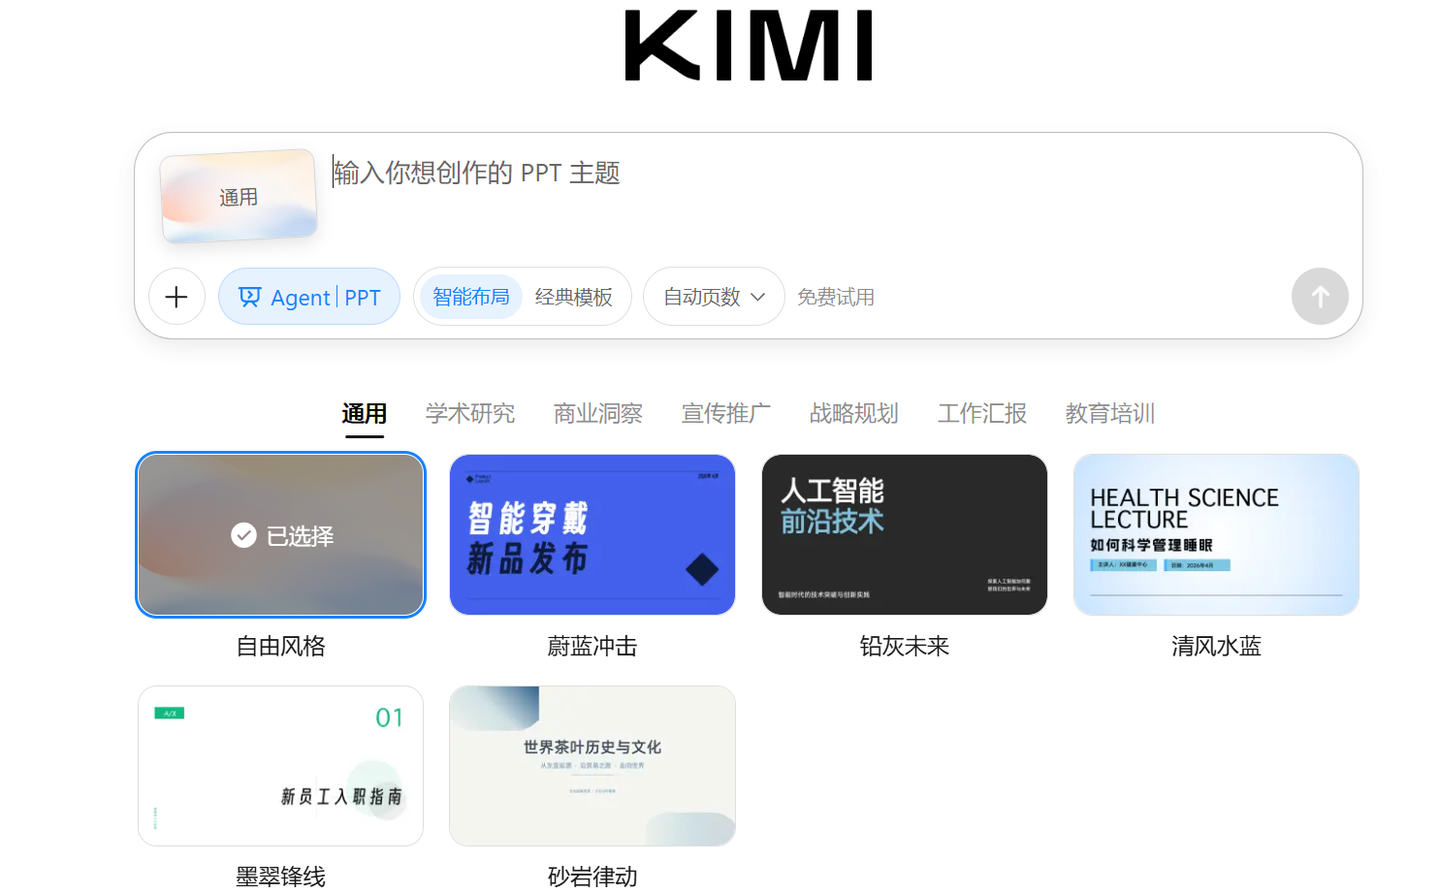Select the 自由风格 template thumbnail
The width and height of the screenshot is (1440, 893).
281,535
